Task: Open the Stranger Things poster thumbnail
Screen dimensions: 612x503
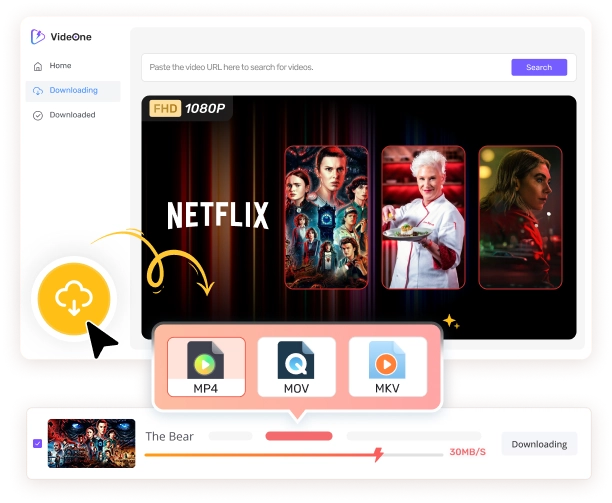Action: [327, 217]
